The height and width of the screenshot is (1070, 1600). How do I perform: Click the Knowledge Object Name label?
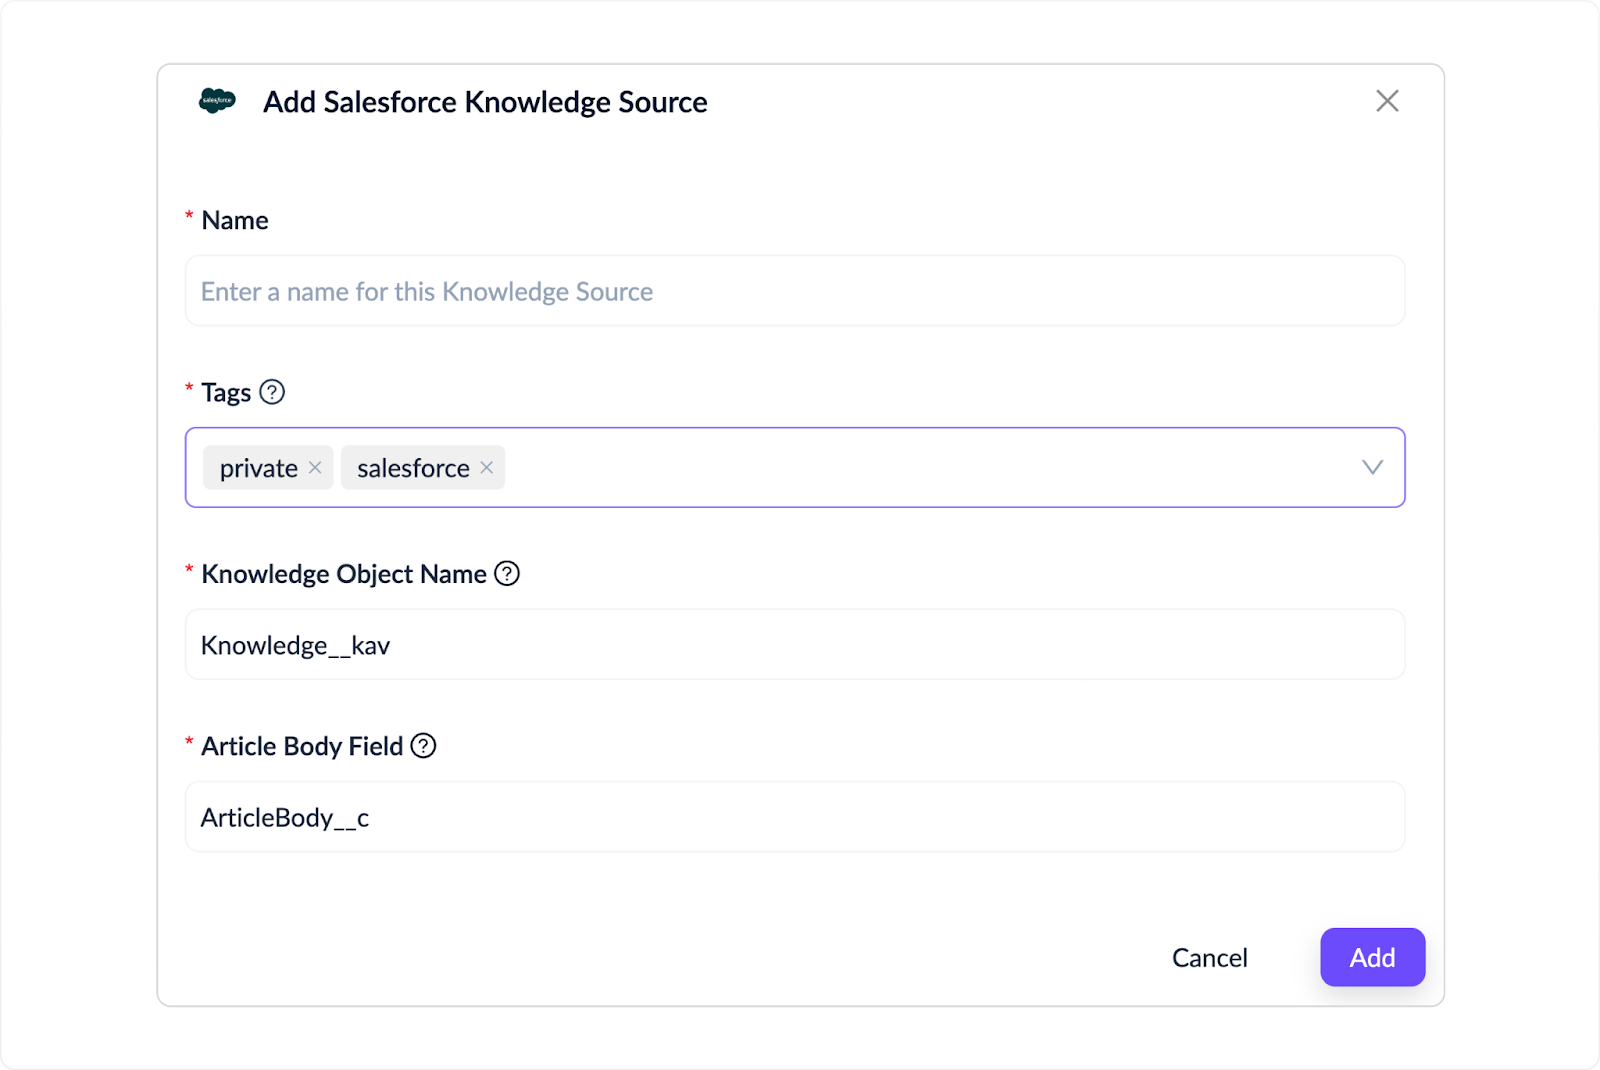point(344,574)
